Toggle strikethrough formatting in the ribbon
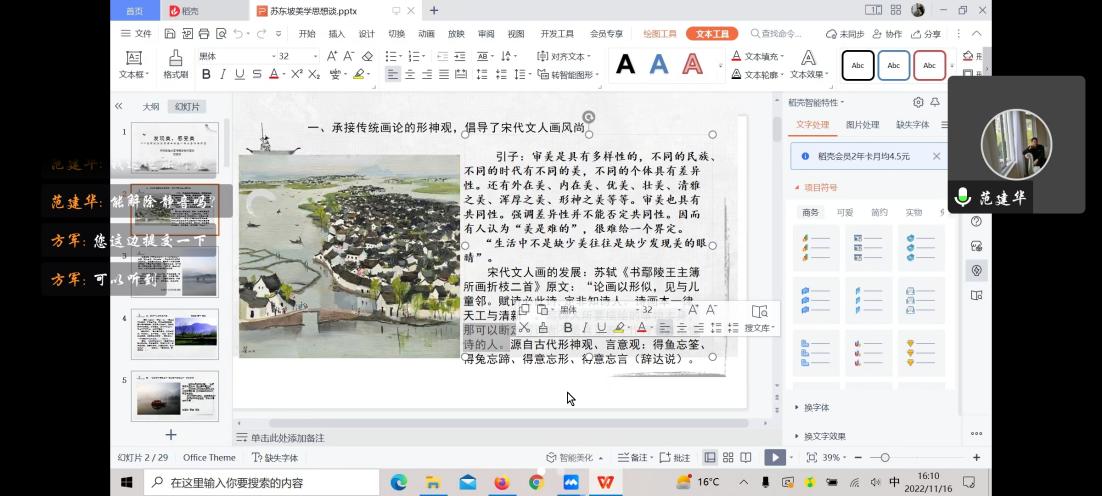Screen dimensions: 1102x496 click(x=257, y=74)
